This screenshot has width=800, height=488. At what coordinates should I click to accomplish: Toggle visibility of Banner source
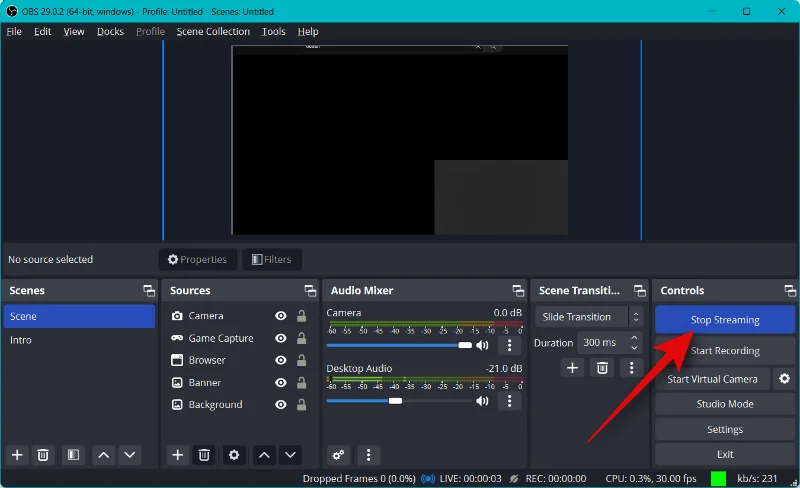click(x=281, y=382)
